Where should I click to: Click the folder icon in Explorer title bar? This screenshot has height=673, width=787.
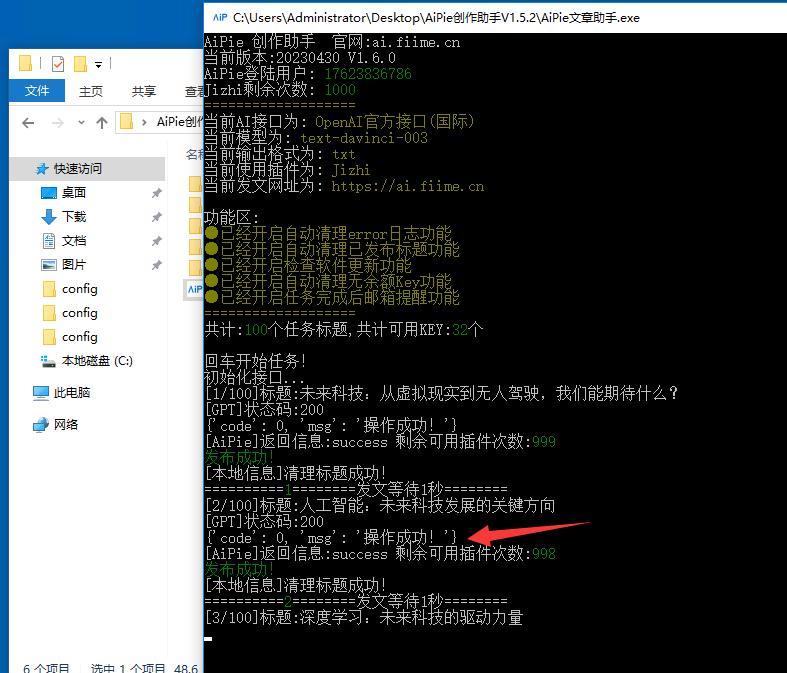[25, 63]
